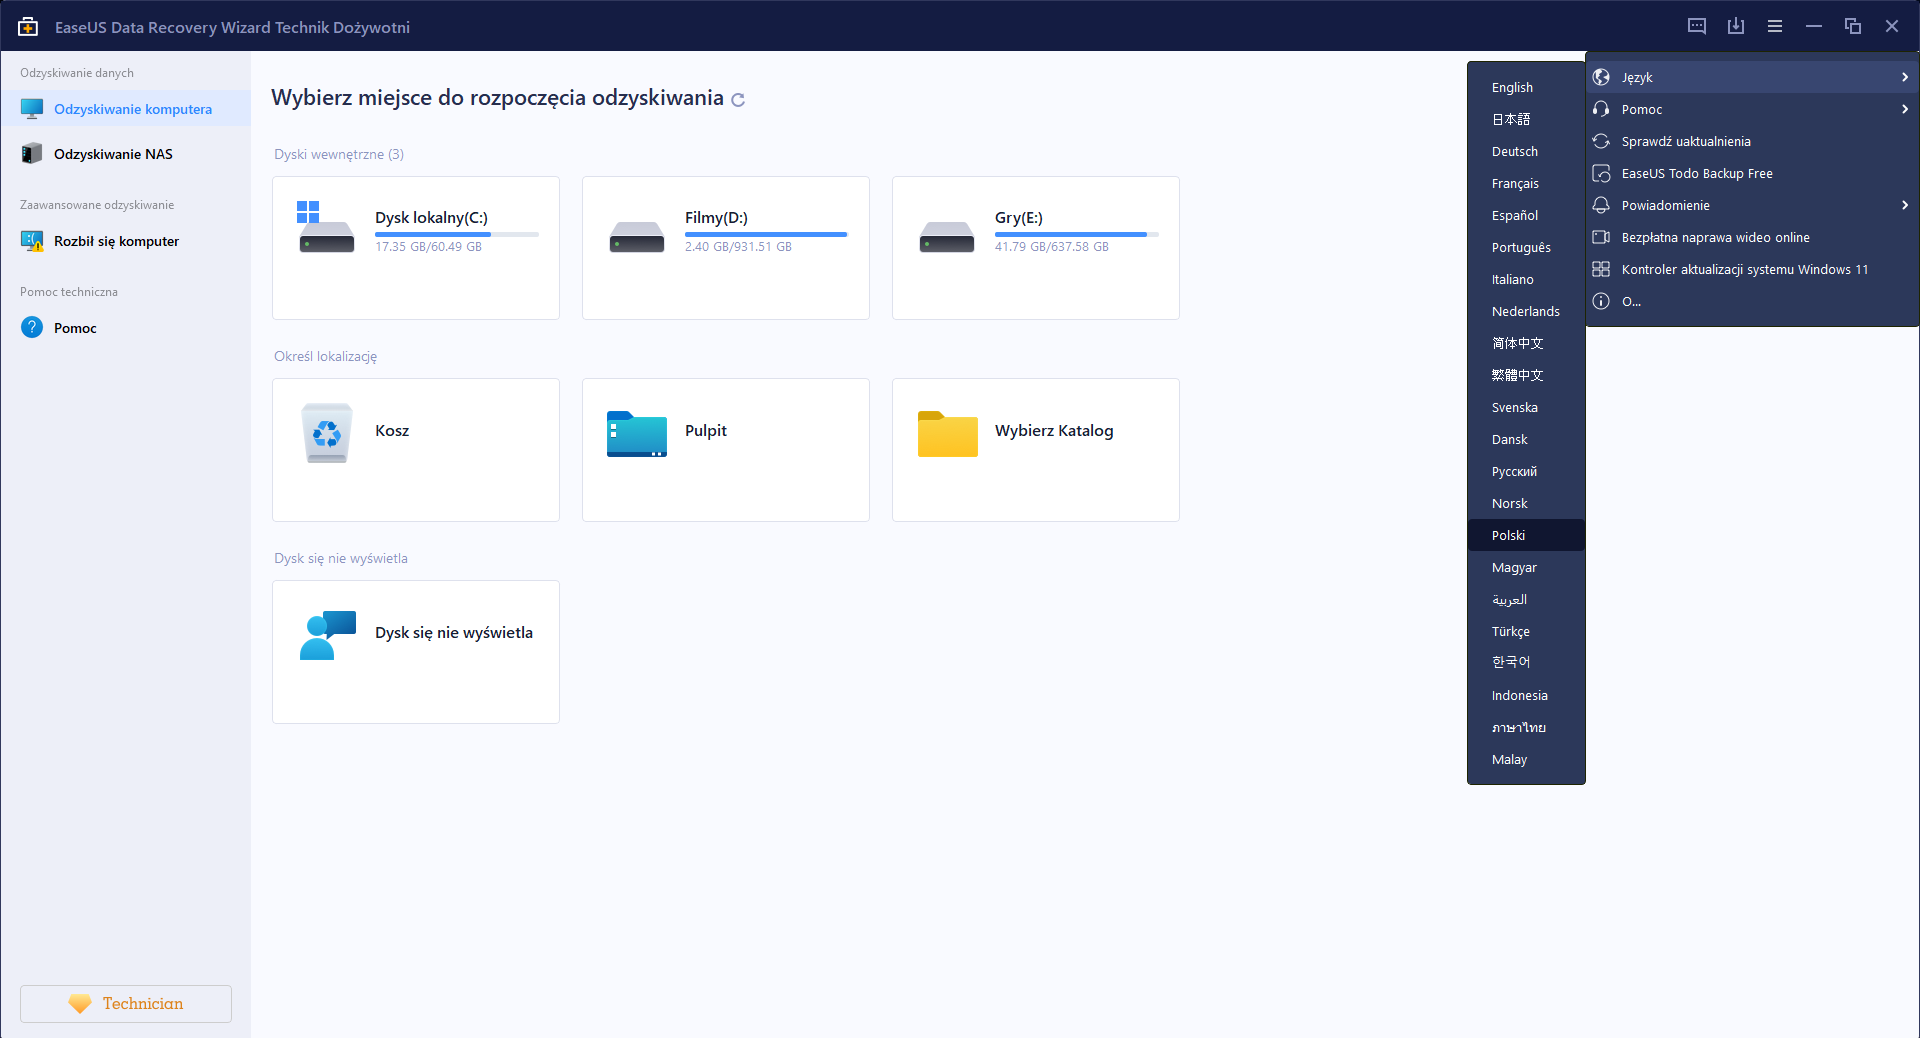Click the Filmy(D:) drive icon

637,237
